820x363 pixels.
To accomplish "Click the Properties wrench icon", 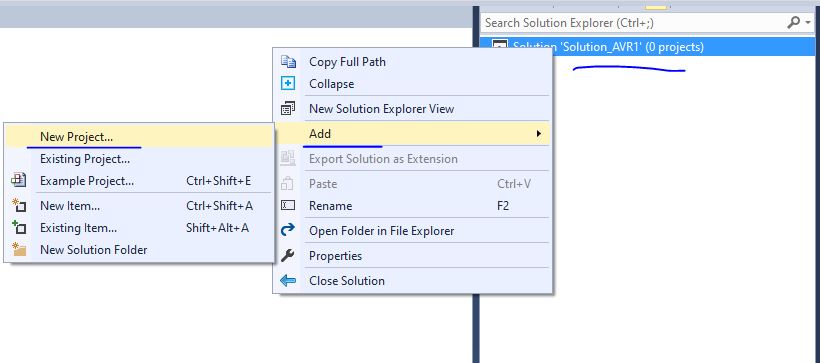I will [x=288, y=255].
